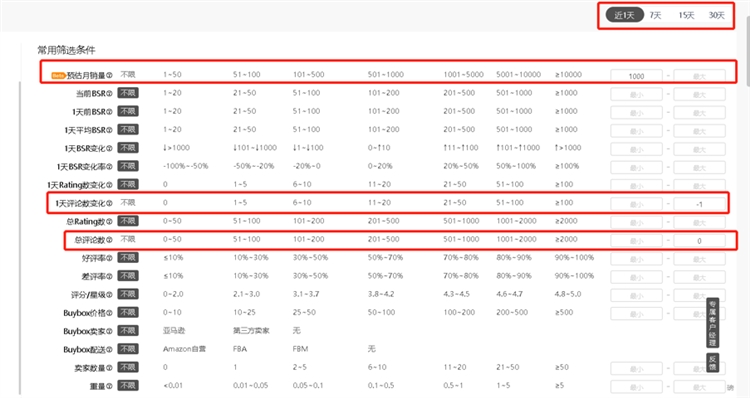750x398 pixels.
Task: Click the info icon beside 当前BSR
Action: (x=109, y=94)
